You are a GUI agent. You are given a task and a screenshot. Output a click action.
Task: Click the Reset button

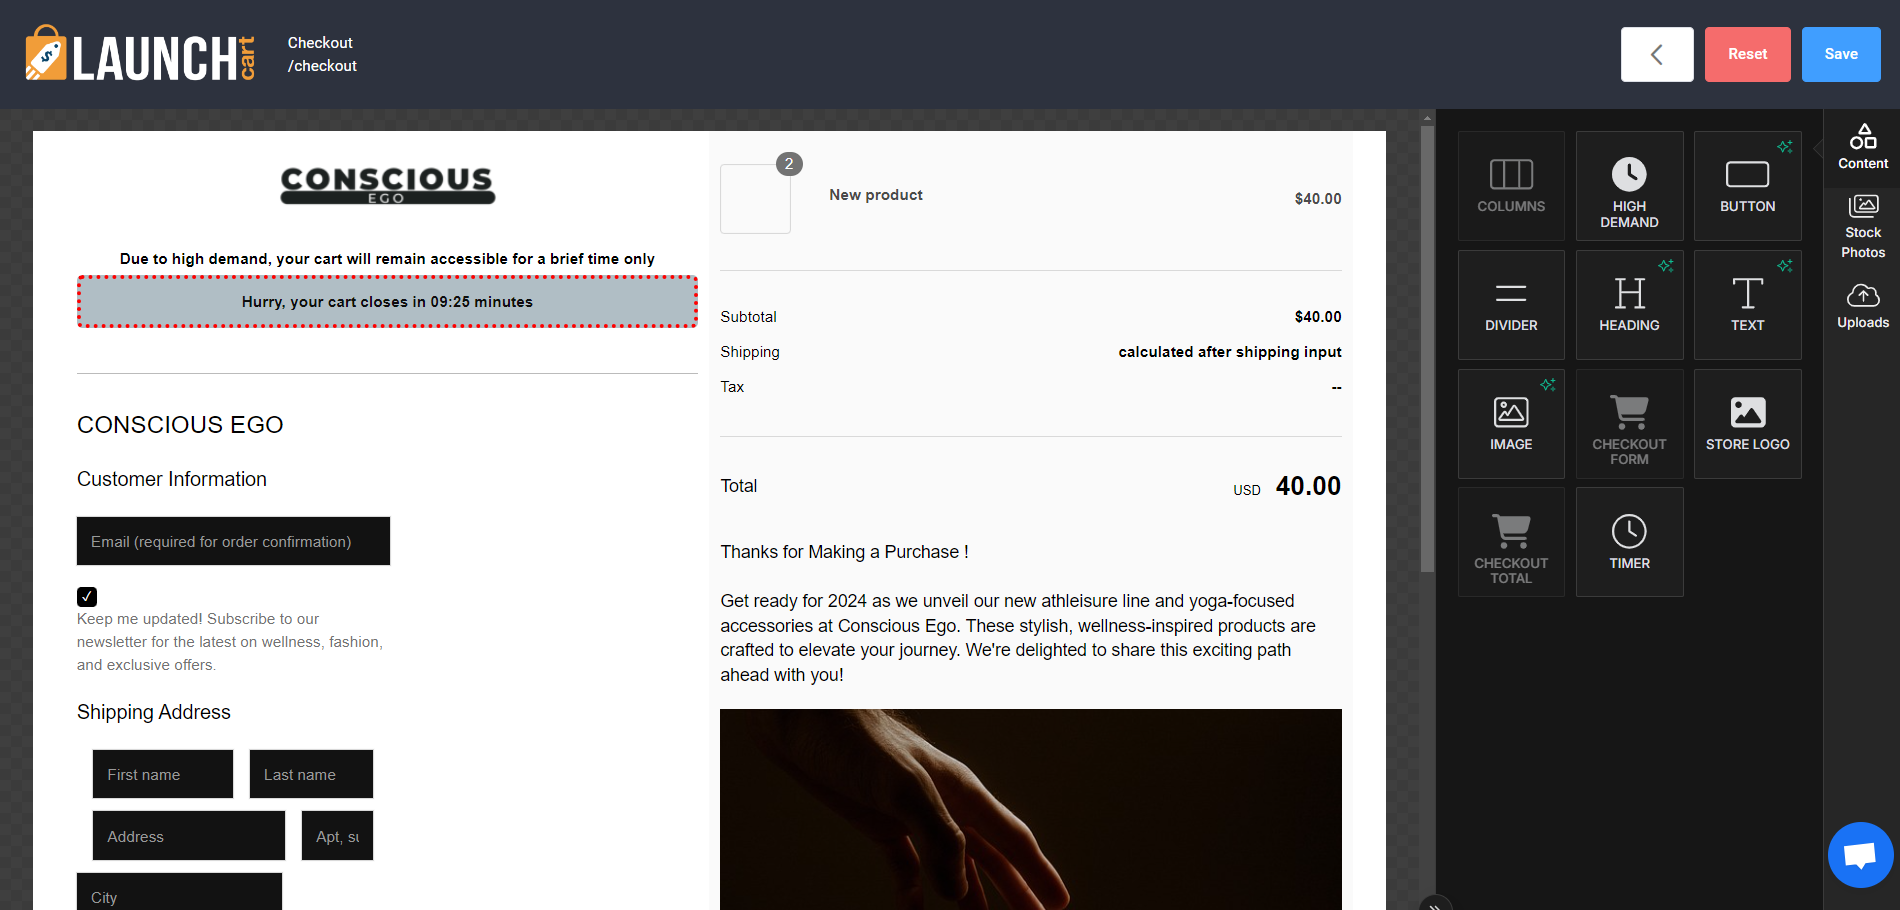pyautogui.click(x=1747, y=54)
